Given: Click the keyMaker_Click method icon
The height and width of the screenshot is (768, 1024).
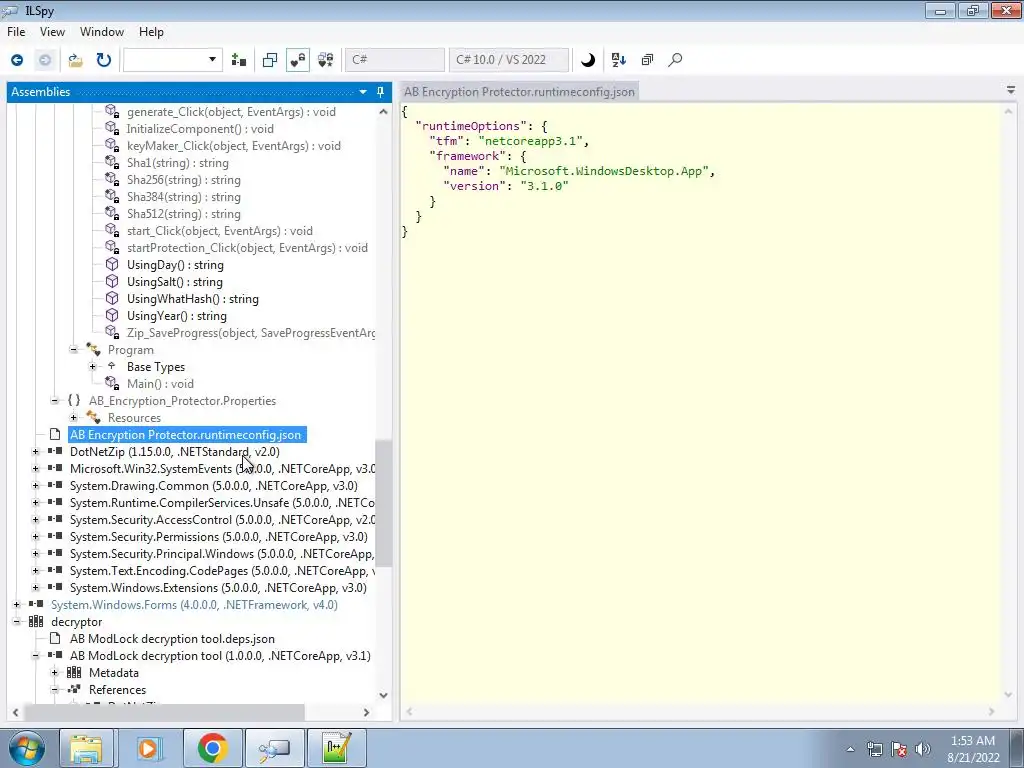Looking at the screenshot, I should click(112, 146).
